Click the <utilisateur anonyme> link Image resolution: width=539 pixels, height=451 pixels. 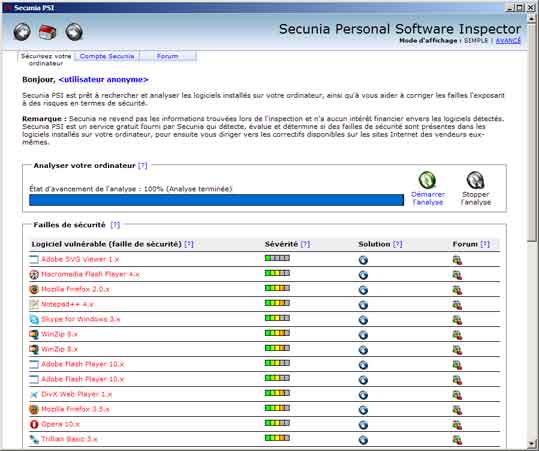[103, 80]
